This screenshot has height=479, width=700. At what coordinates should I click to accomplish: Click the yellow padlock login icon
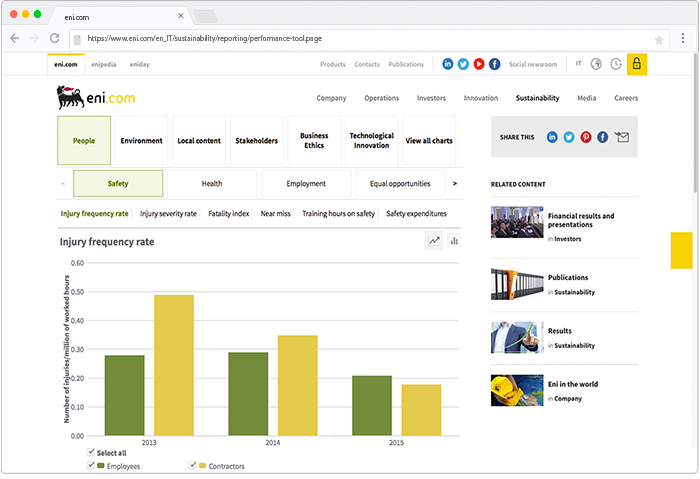click(636, 64)
